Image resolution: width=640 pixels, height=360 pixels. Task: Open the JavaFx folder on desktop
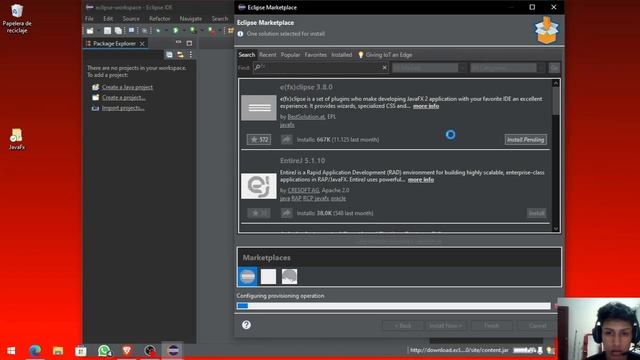(x=16, y=140)
